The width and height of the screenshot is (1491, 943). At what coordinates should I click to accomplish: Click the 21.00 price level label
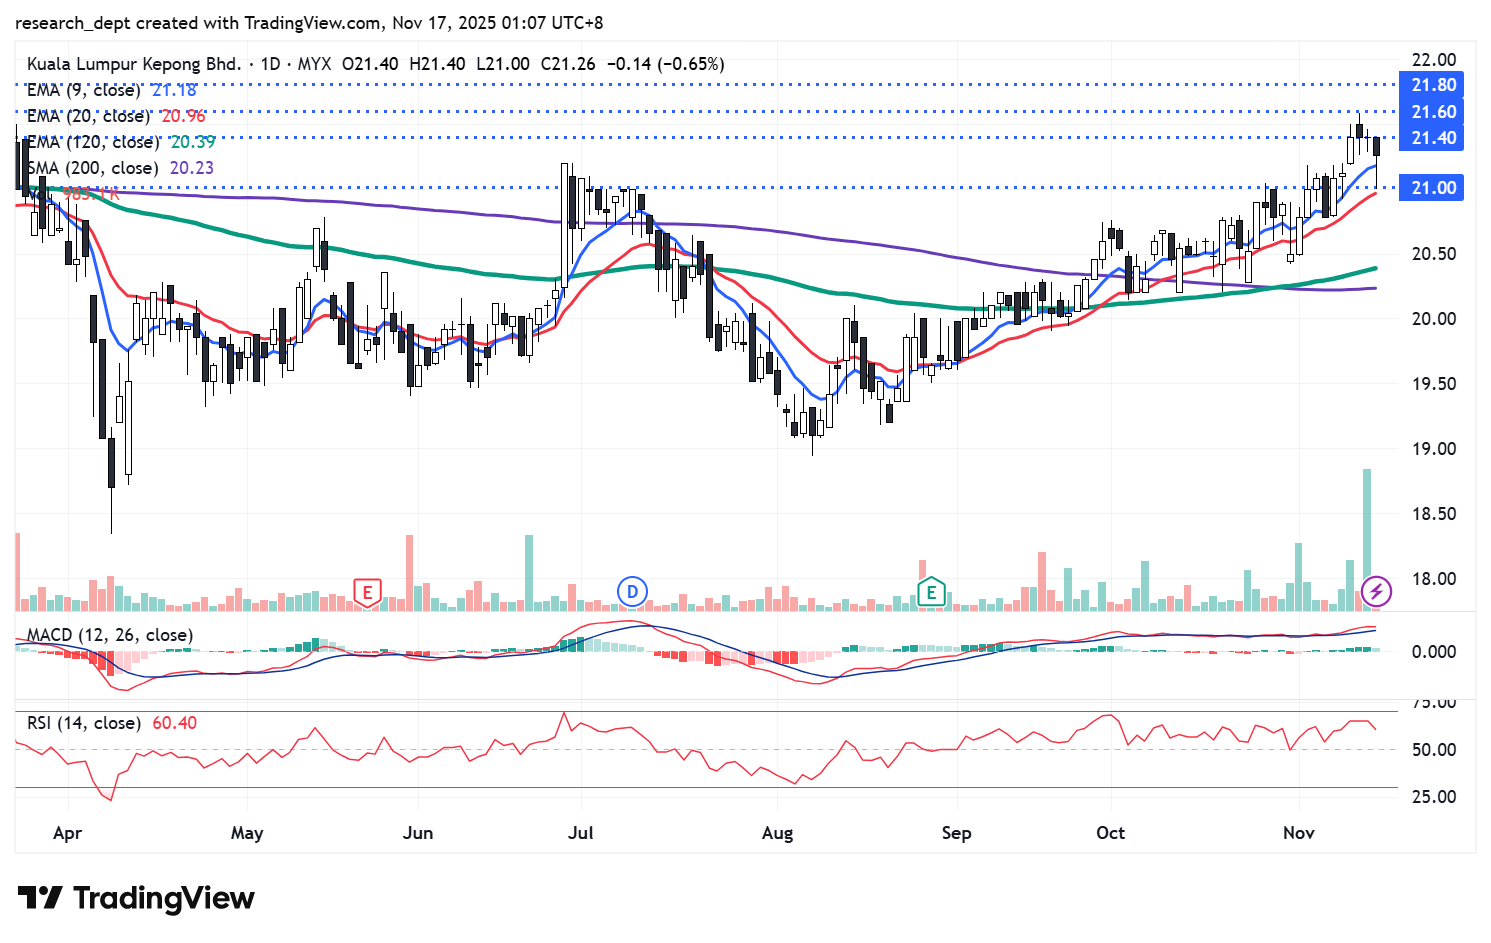[x=1432, y=188]
